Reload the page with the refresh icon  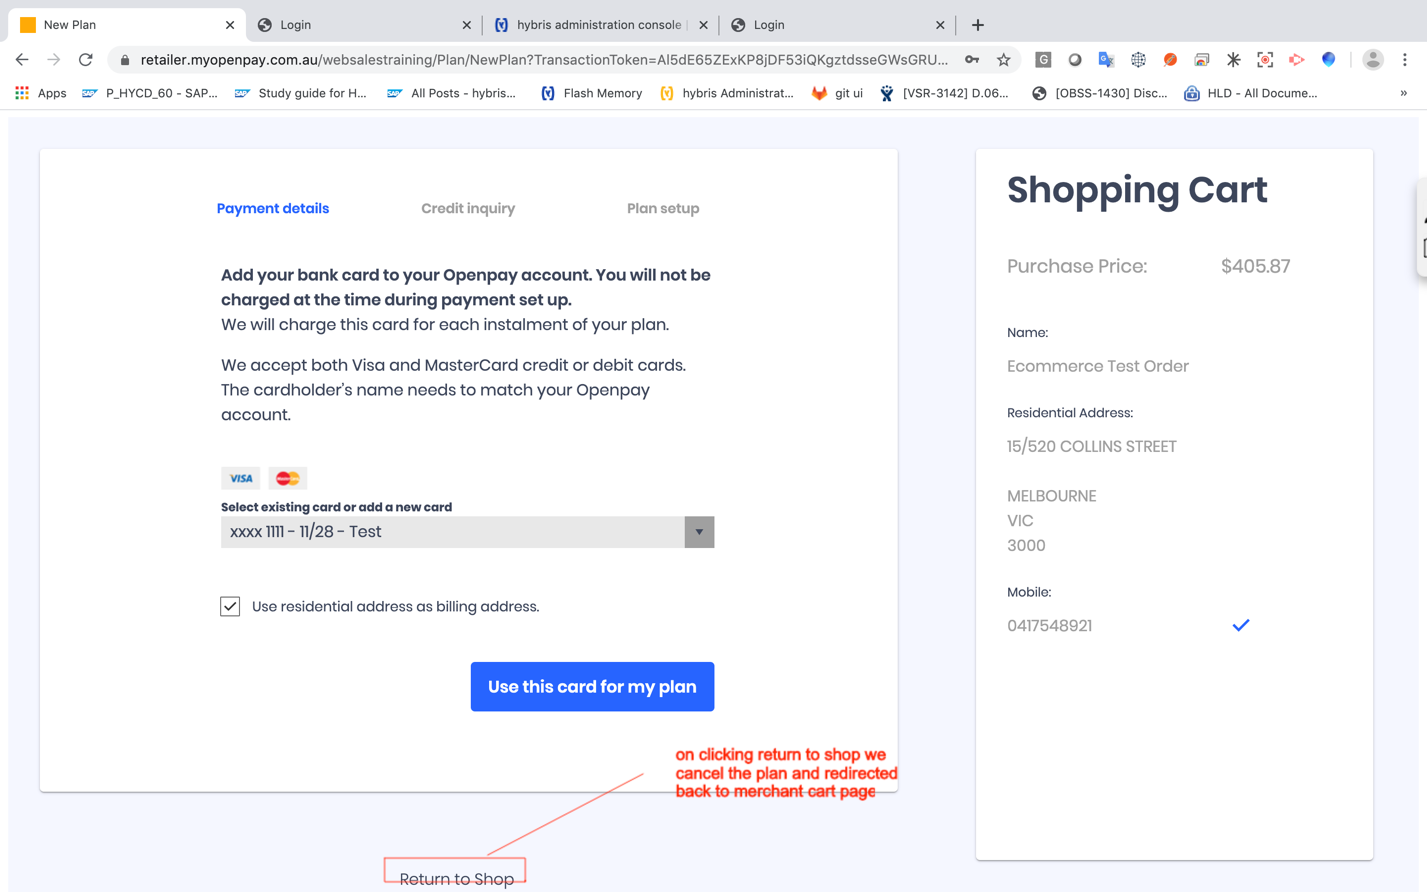pyautogui.click(x=86, y=60)
